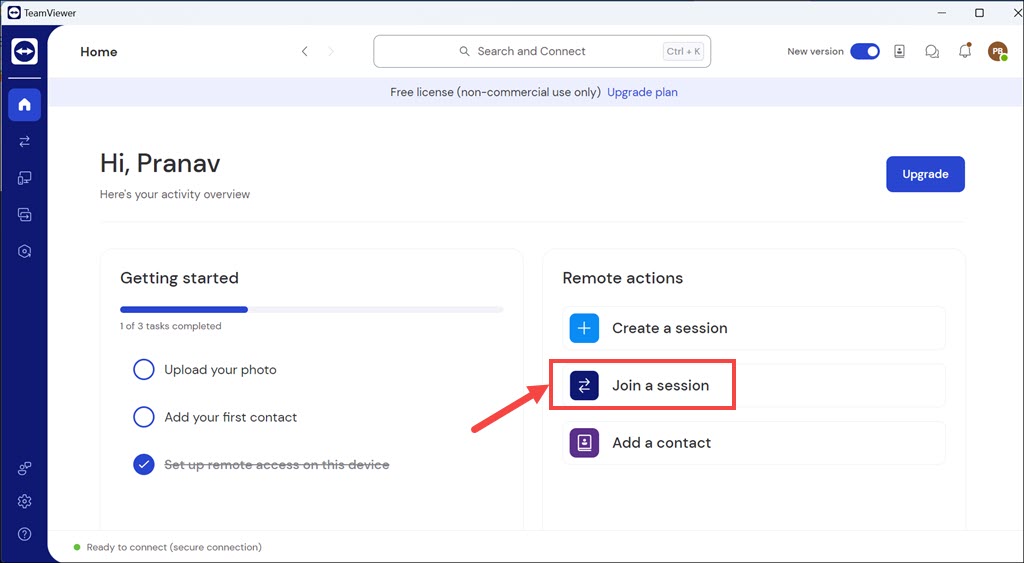The width and height of the screenshot is (1024, 563).
Task: Check the Add your first contact circle
Action: (144, 417)
